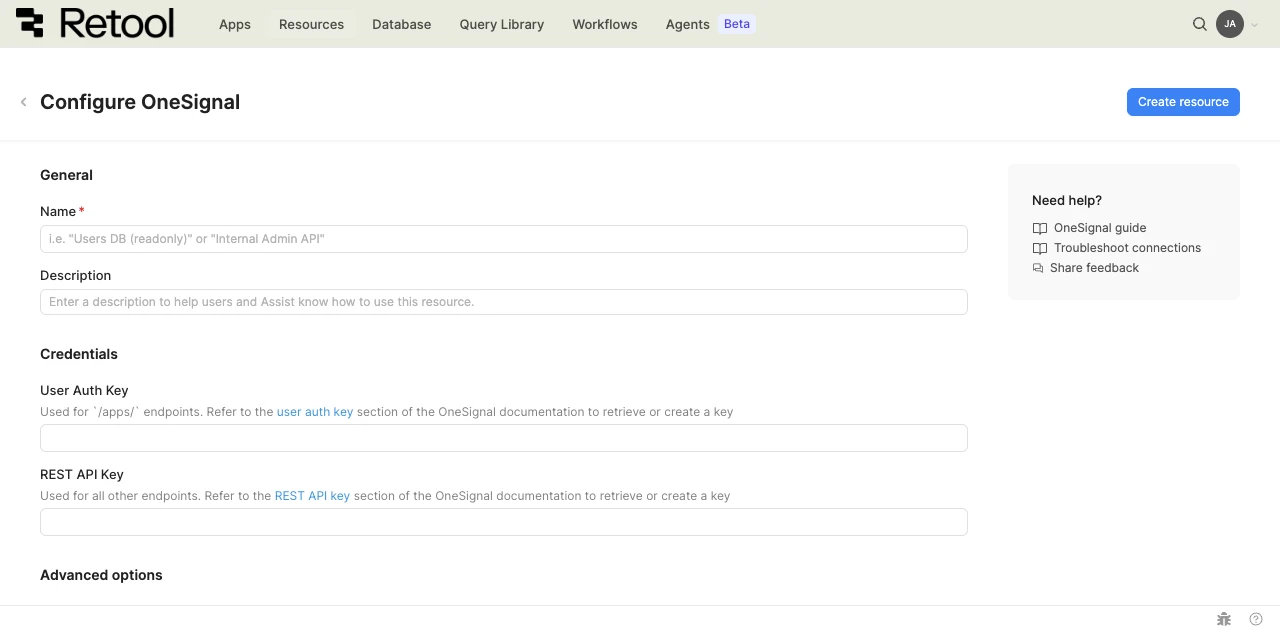Viewport: 1280px width, 633px height.
Task: Follow the REST API key documentation link
Action: 312,496
